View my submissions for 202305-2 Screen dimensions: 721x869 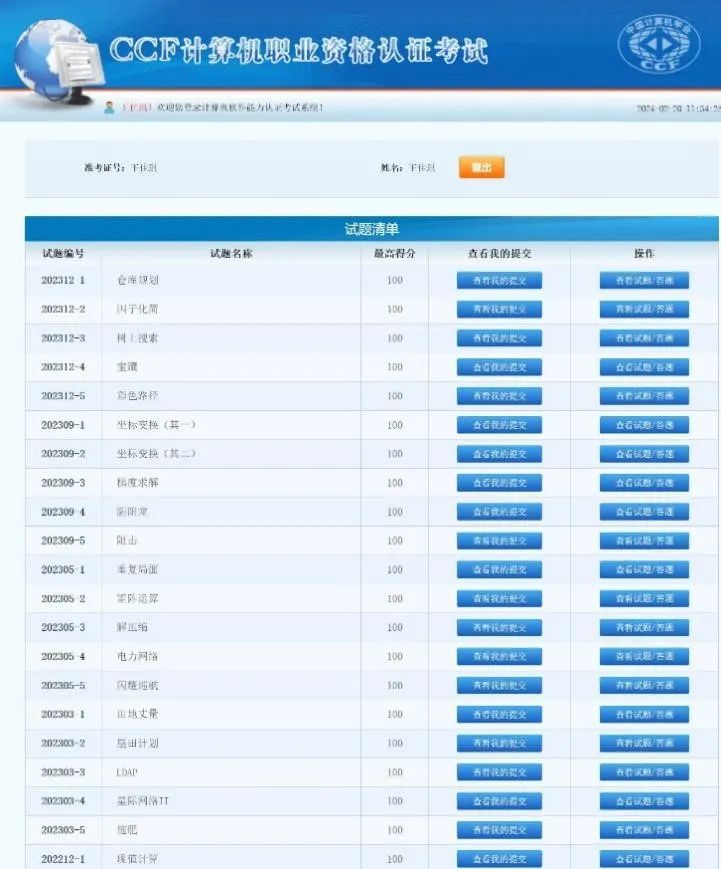499,599
